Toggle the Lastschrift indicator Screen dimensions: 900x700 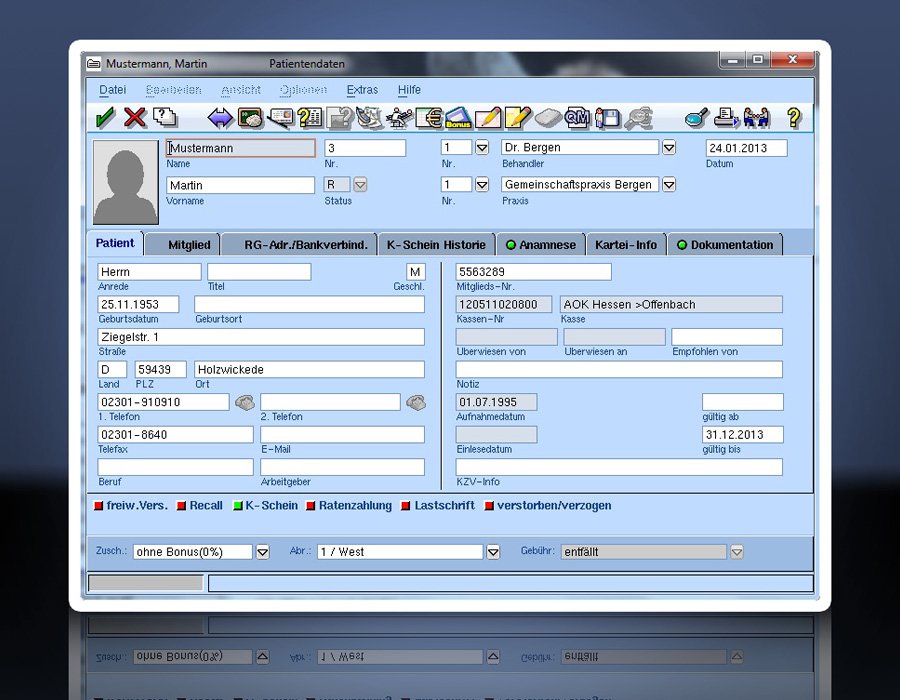pyautogui.click(x=407, y=506)
